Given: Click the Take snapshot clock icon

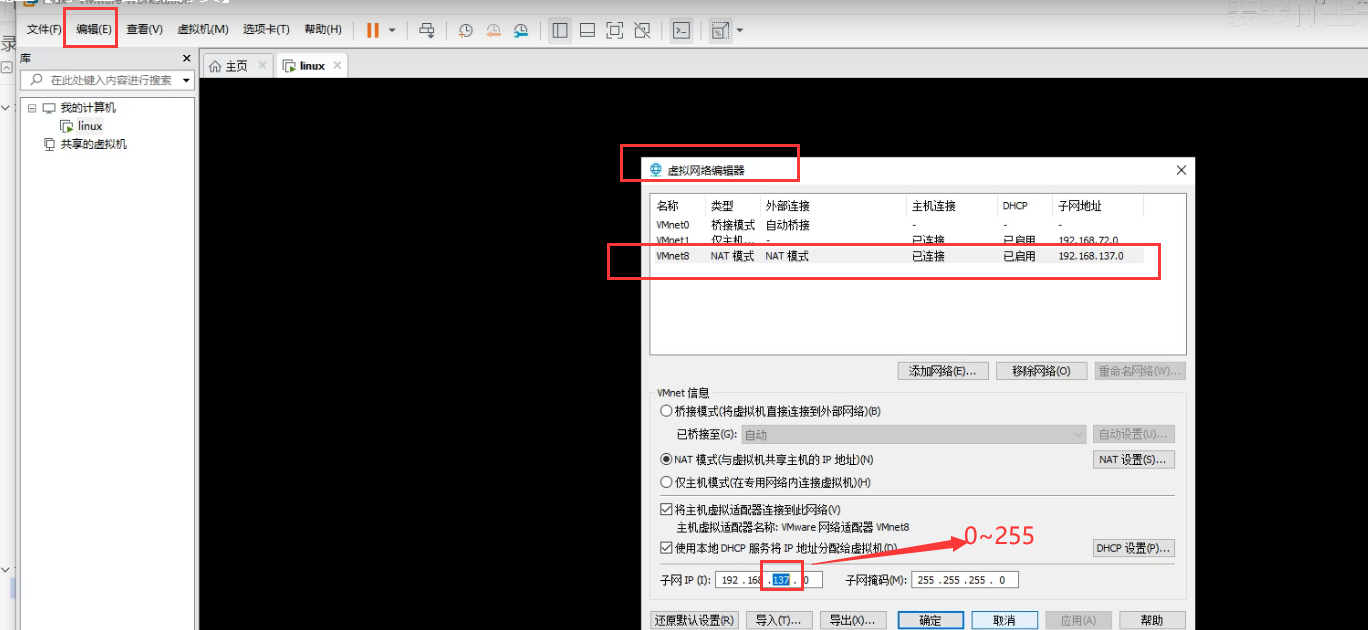Looking at the screenshot, I should click(x=465, y=30).
